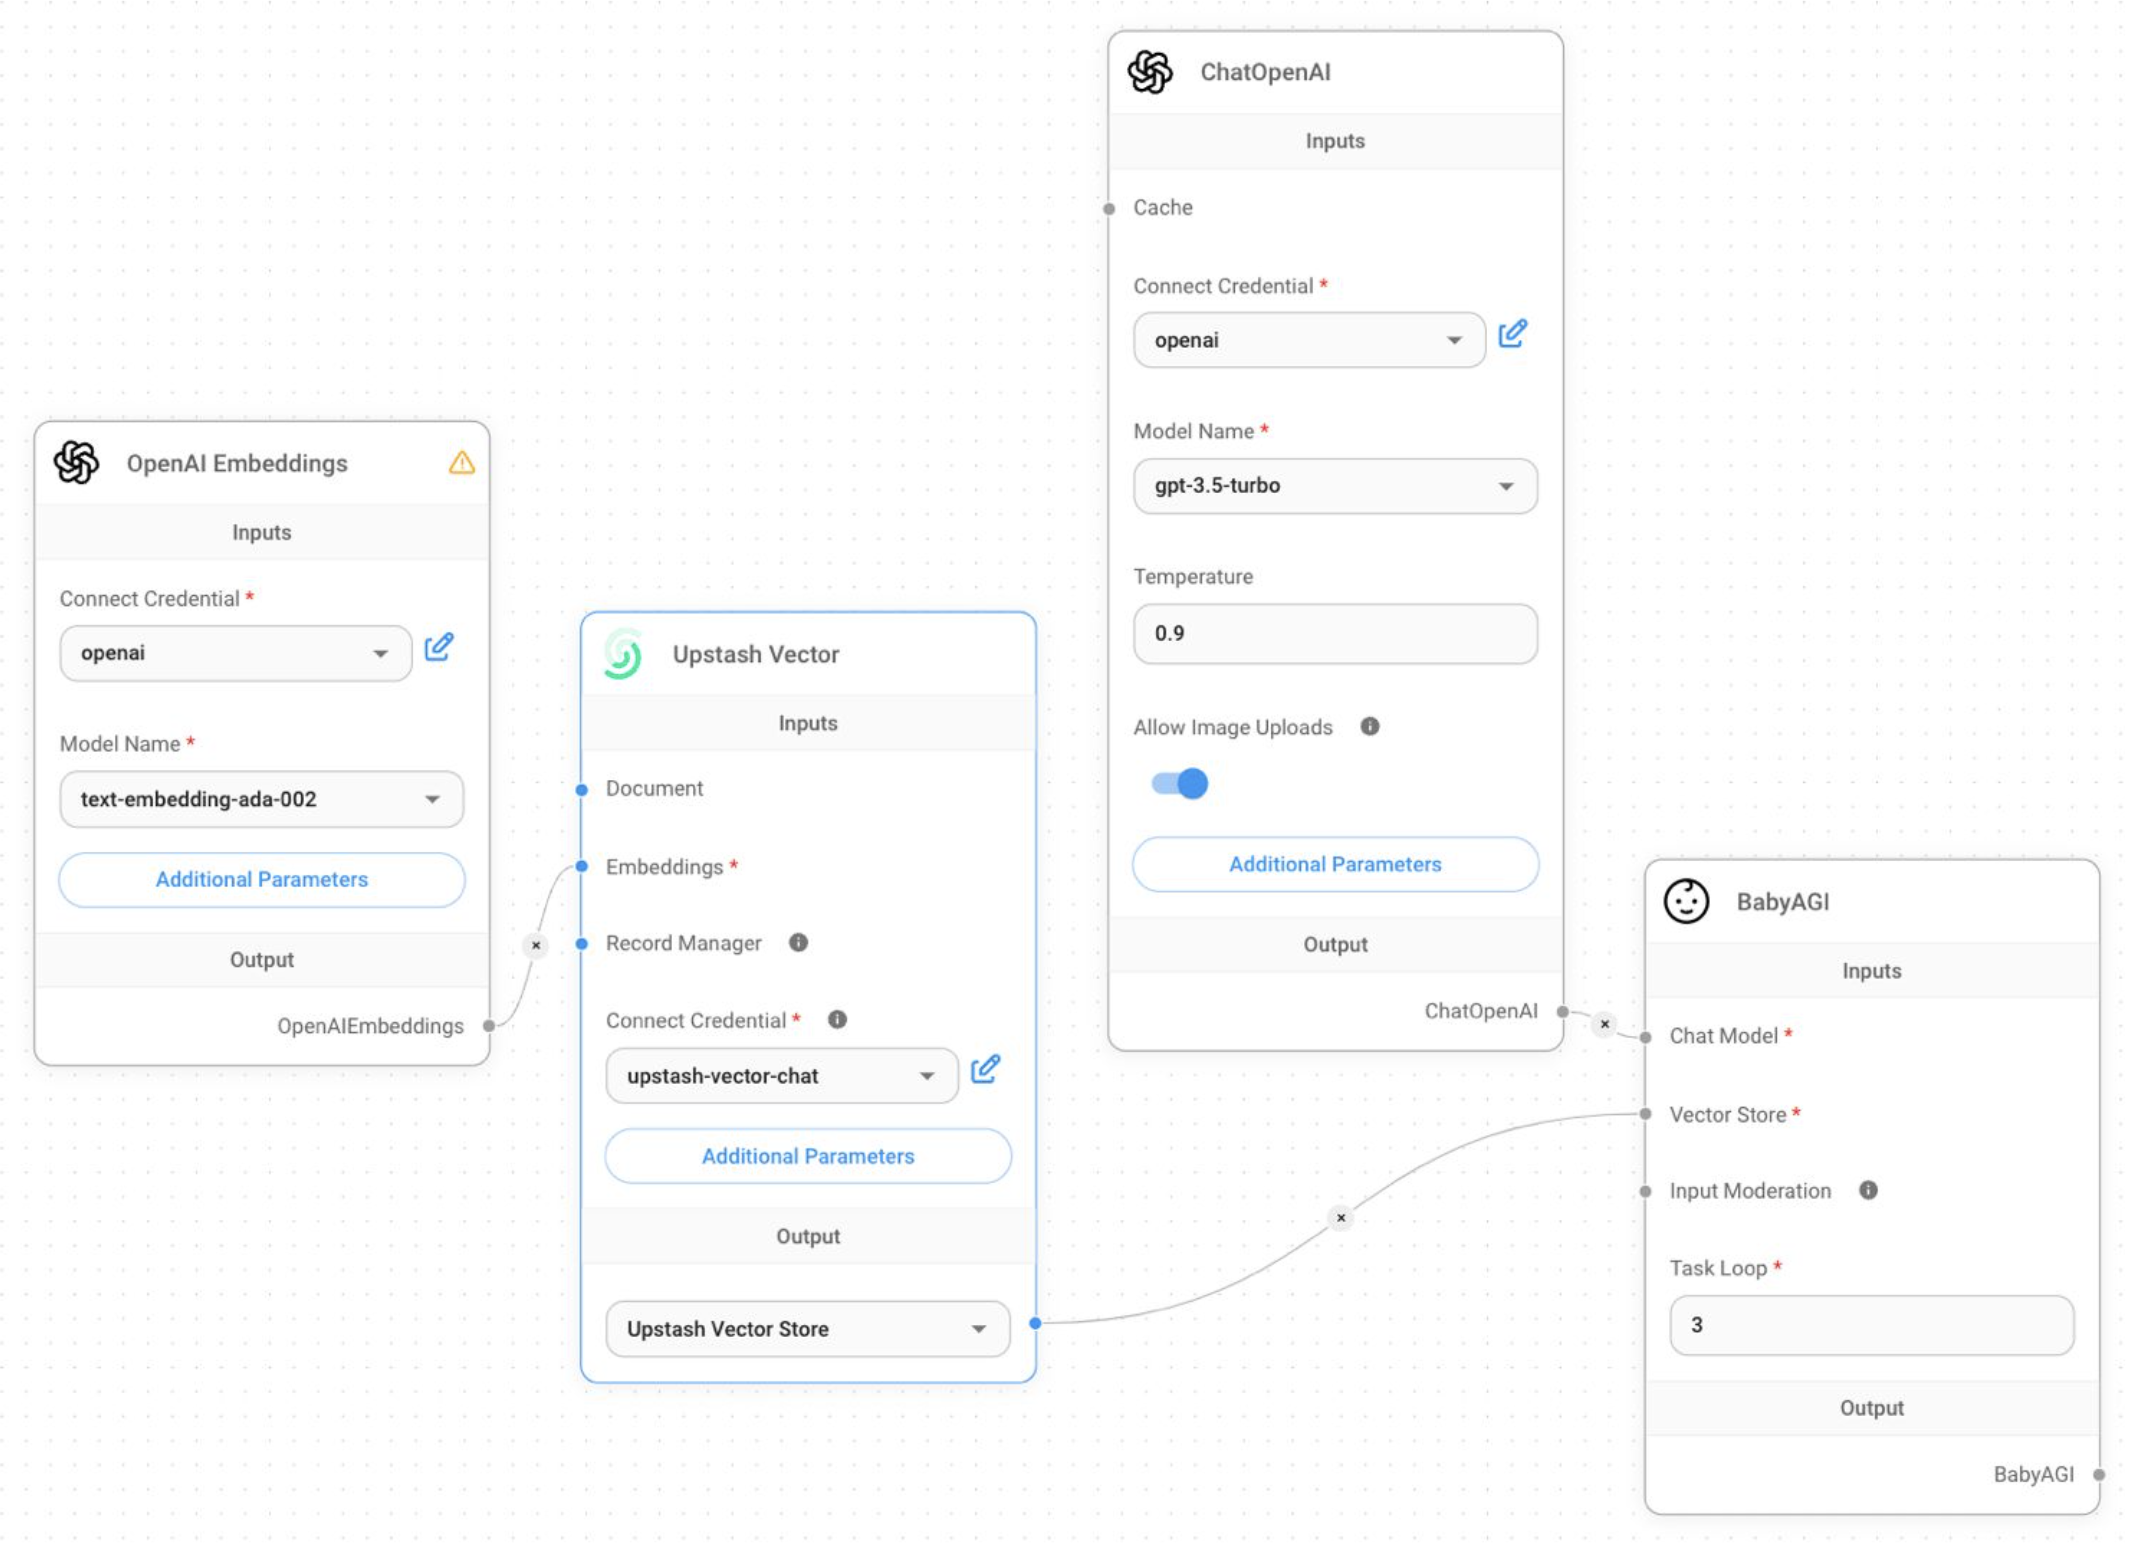This screenshot has width=2136, height=1544.
Task: Open the ChatOpenAI Additional Parameters
Action: pyautogui.click(x=1334, y=864)
